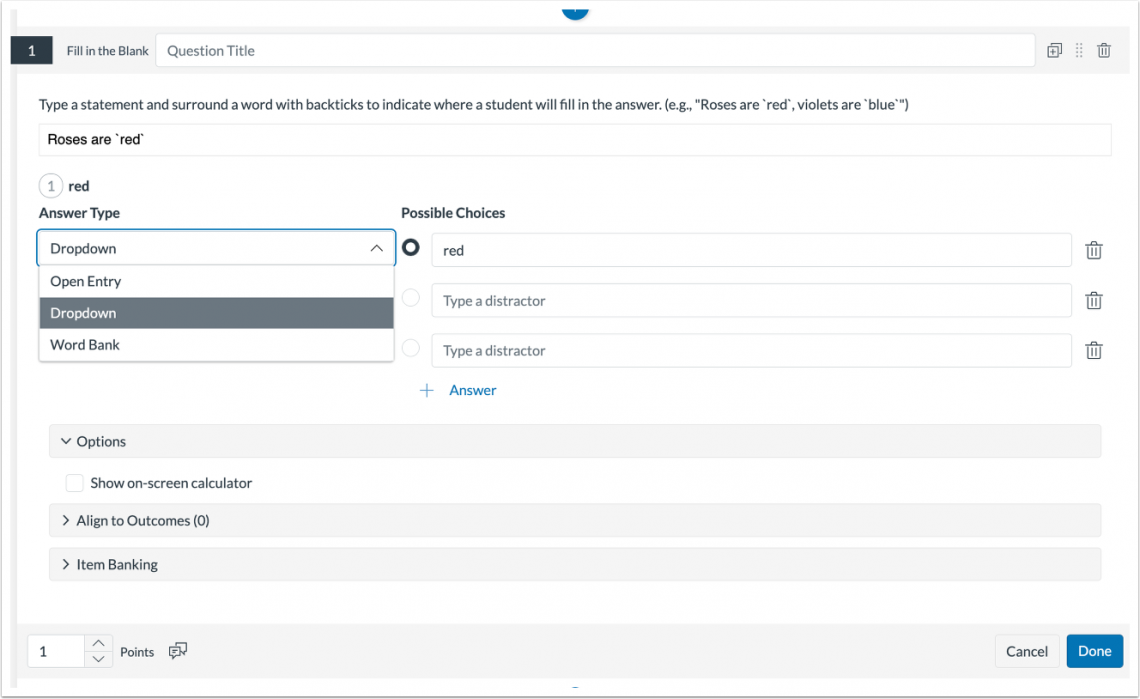Enable Show on-screen calculator

[x=74, y=482]
